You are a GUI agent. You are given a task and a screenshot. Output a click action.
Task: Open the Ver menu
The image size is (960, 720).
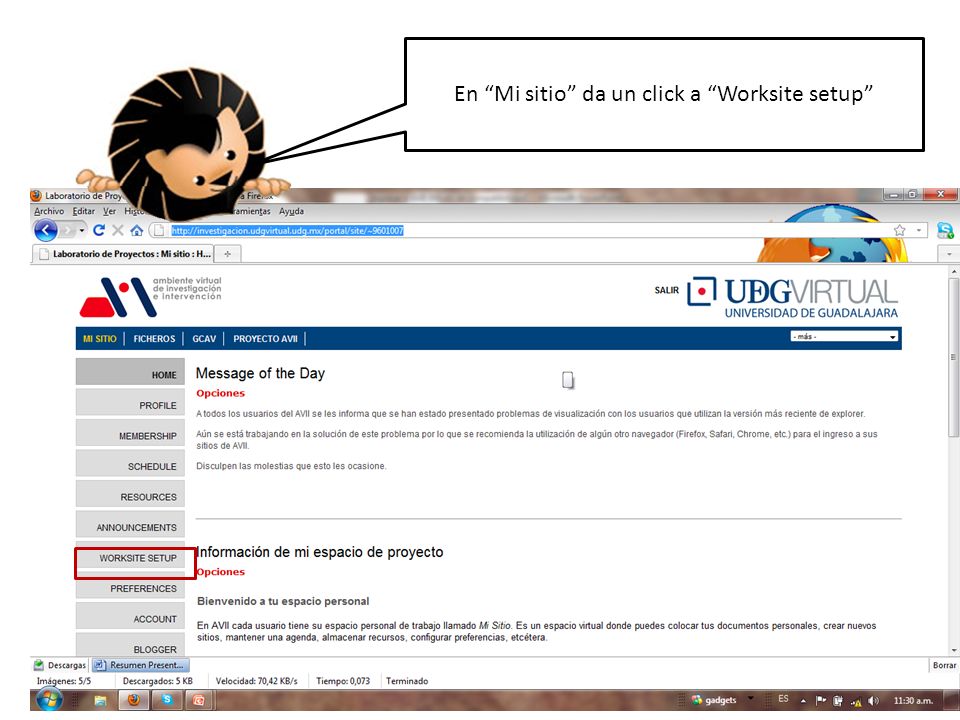[x=109, y=211]
